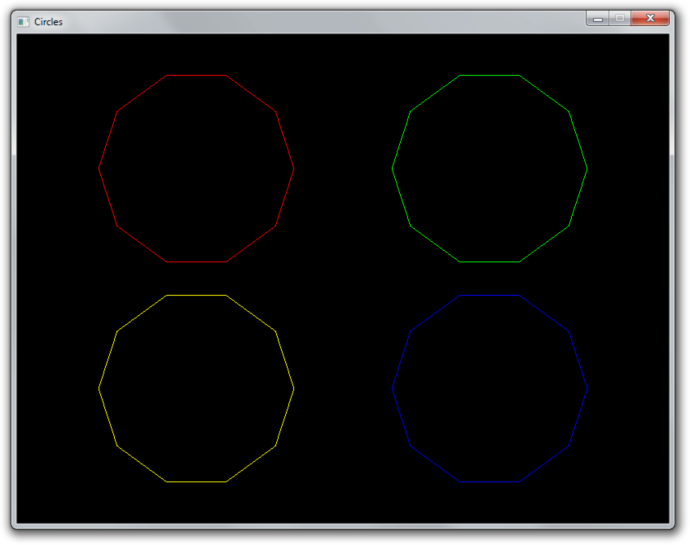Image resolution: width=690 pixels, height=545 pixels.
Task: Minimize the Circles window
Action: [x=598, y=18]
